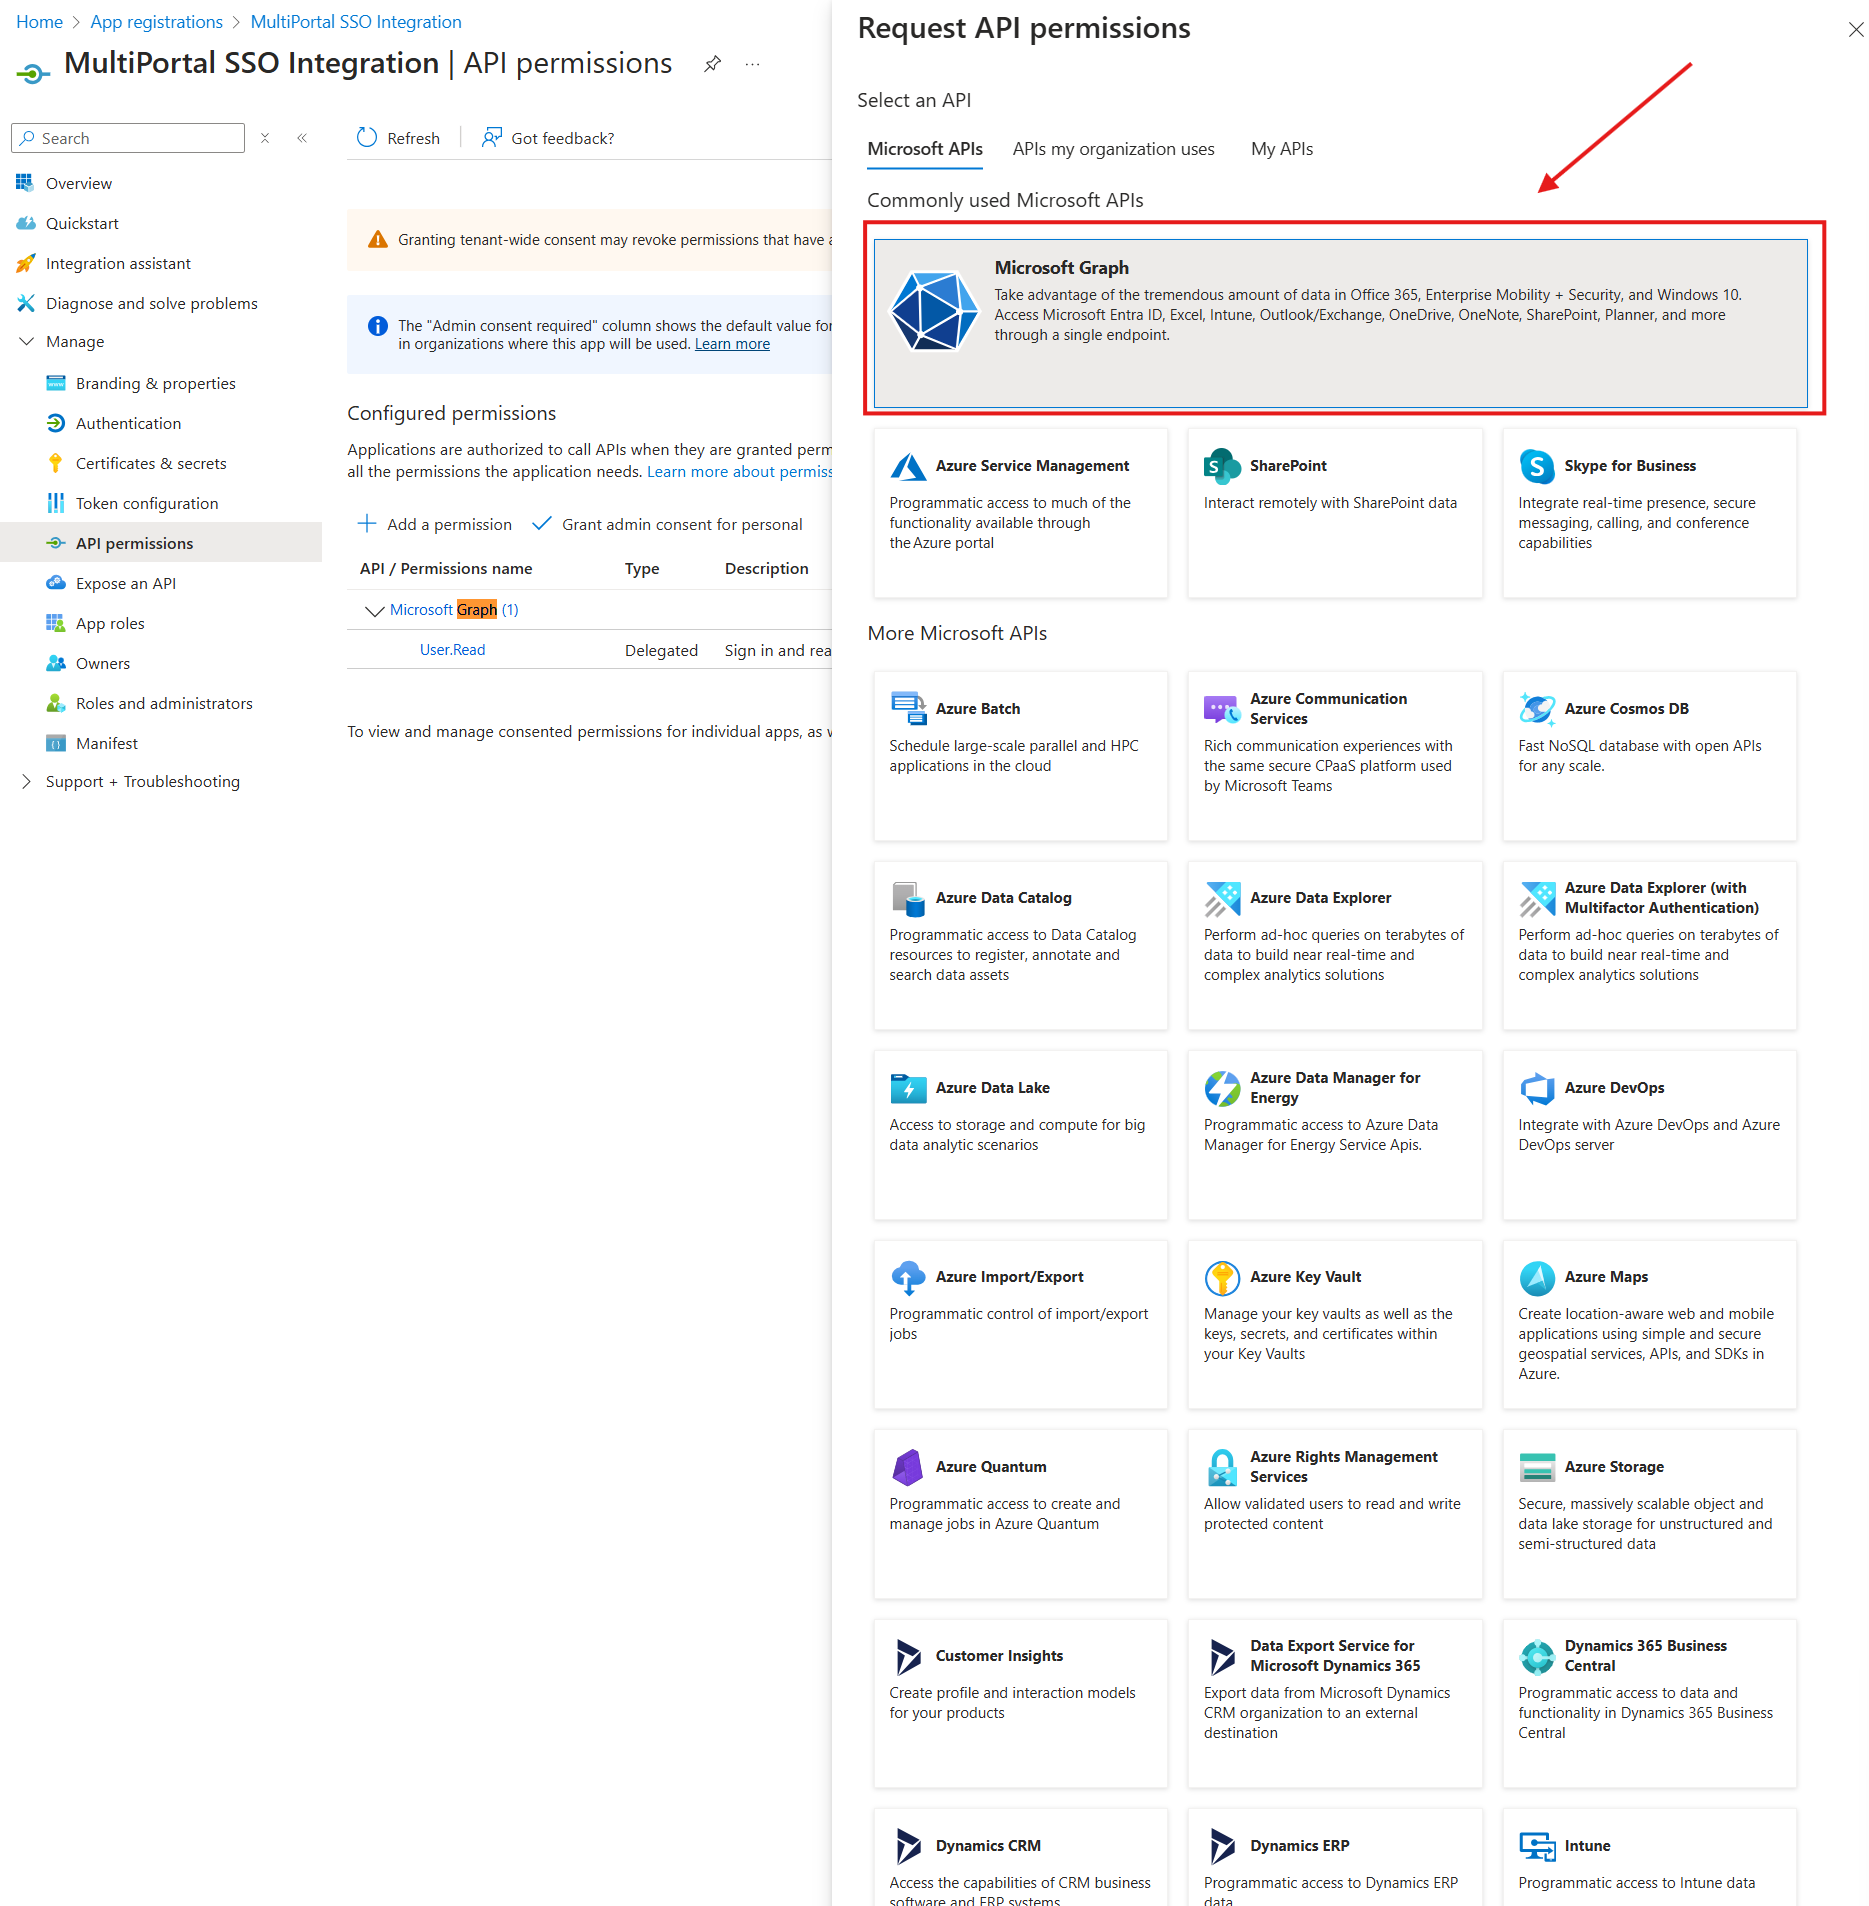Click the Azure Maps icon
The image size is (1869, 1906).
coord(1537,1277)
